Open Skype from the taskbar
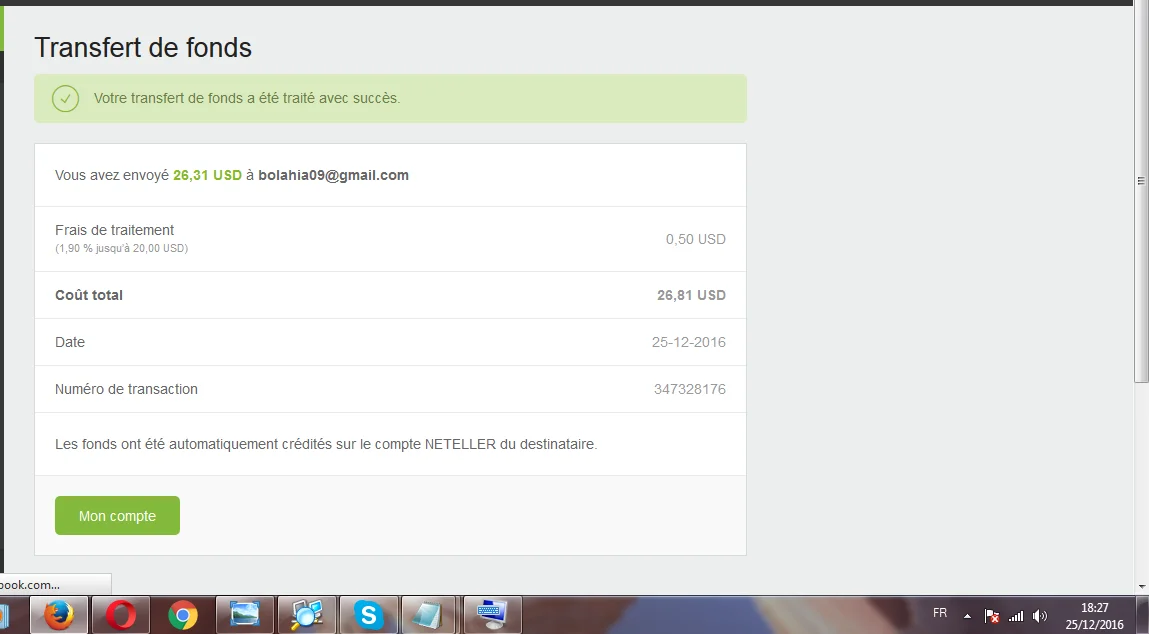 point(368,615)
